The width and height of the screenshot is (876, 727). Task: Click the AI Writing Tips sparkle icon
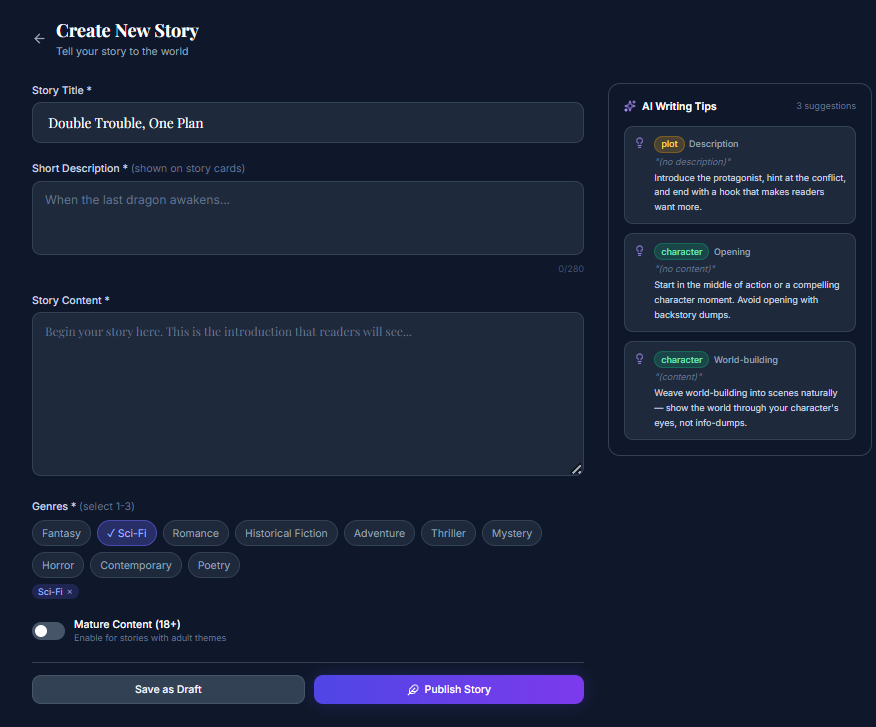pos(630,106)
